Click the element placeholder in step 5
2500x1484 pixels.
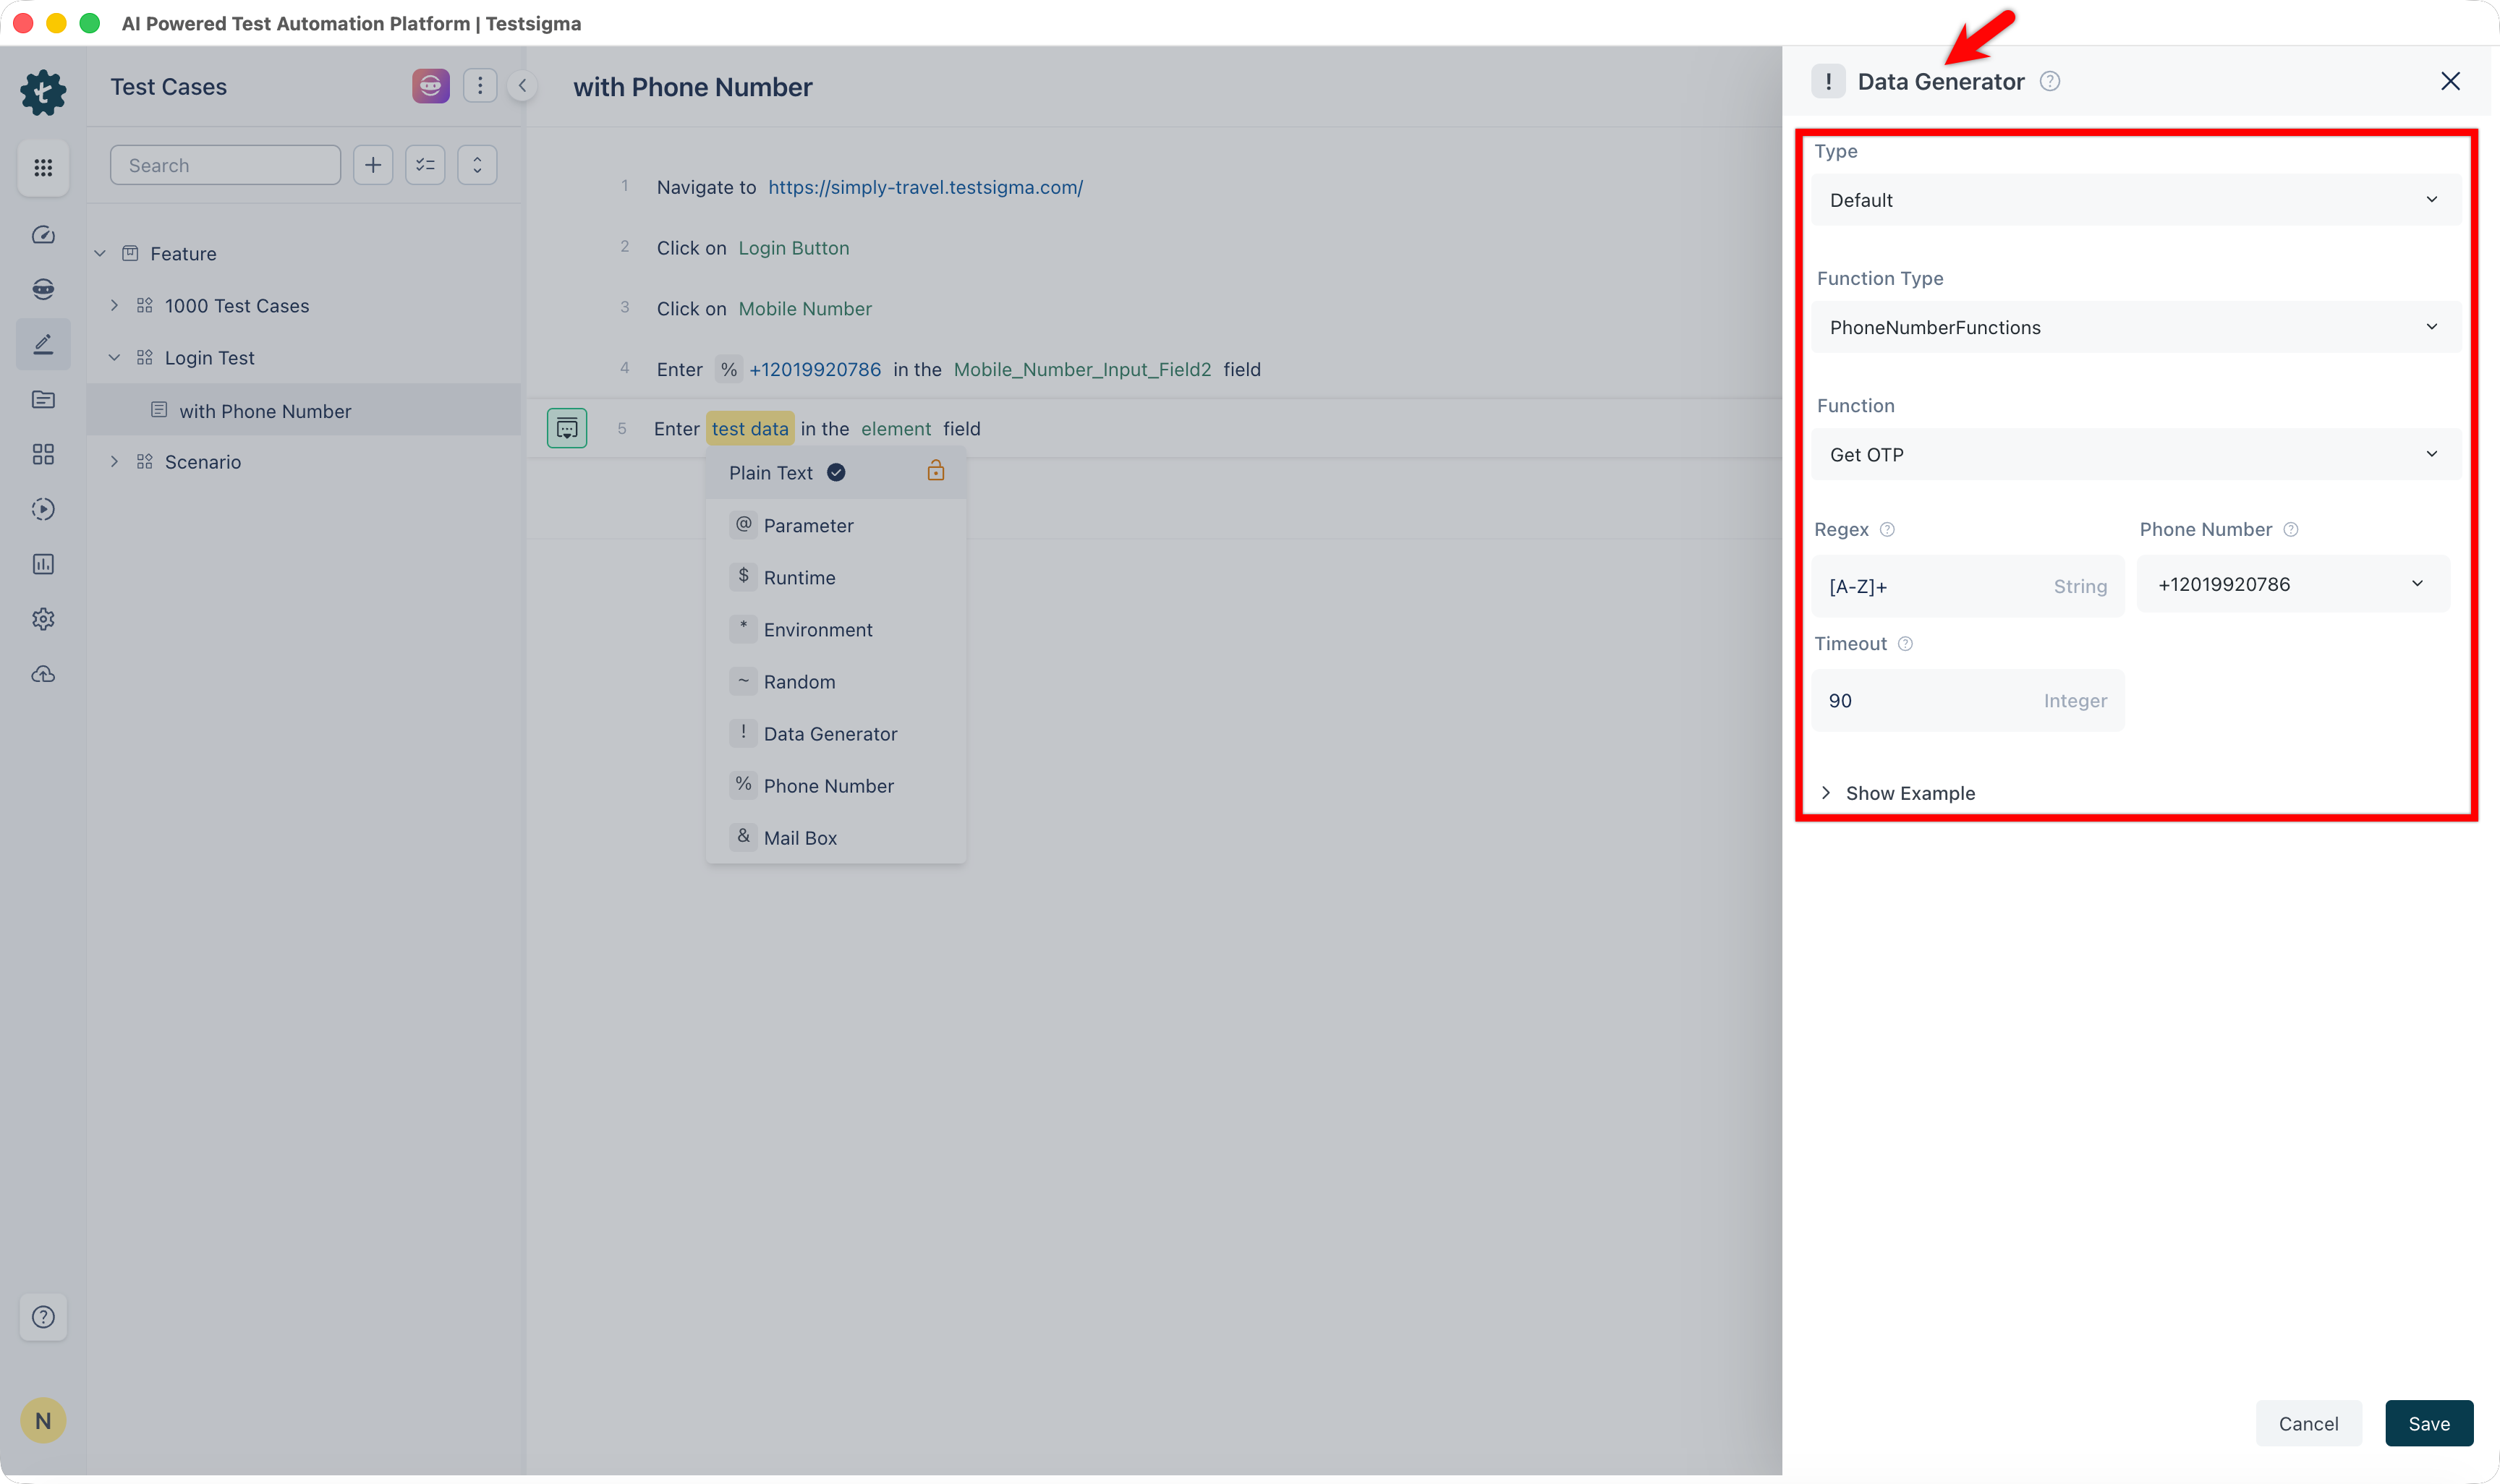coord(896,429)
